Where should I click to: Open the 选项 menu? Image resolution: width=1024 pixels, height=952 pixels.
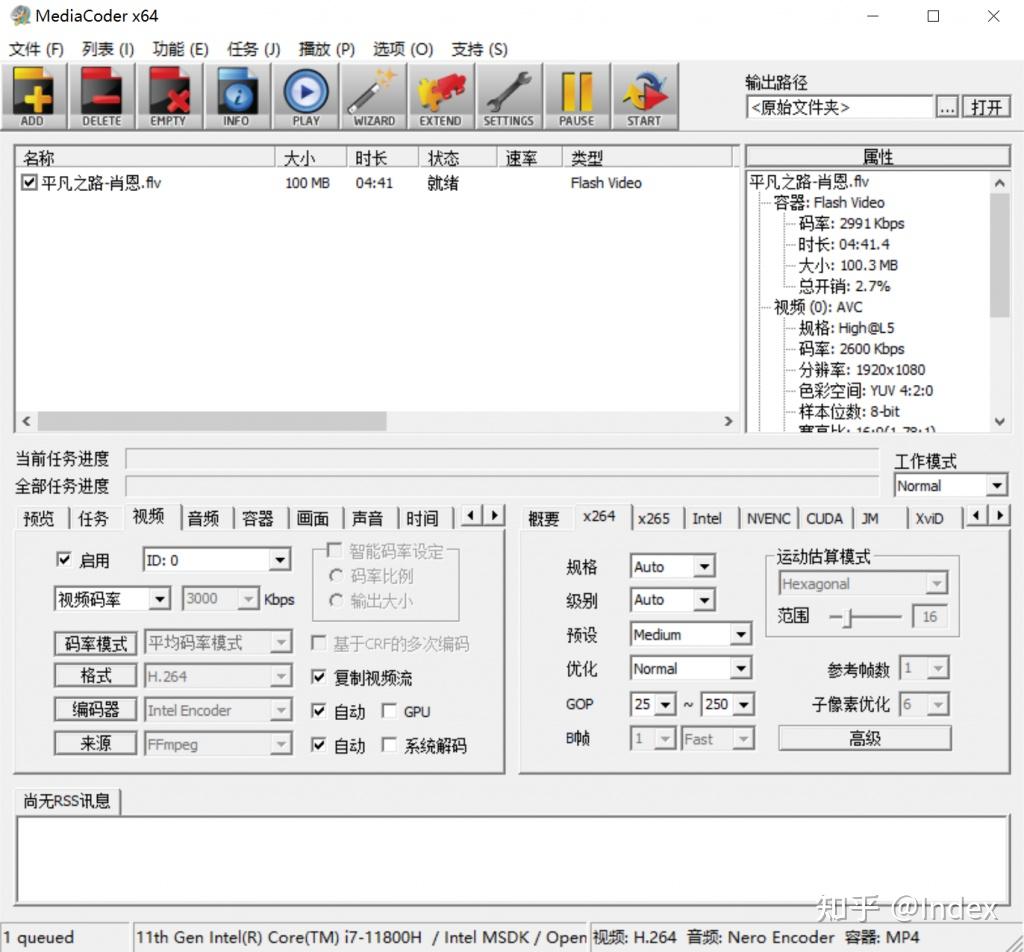pos(402,48)
